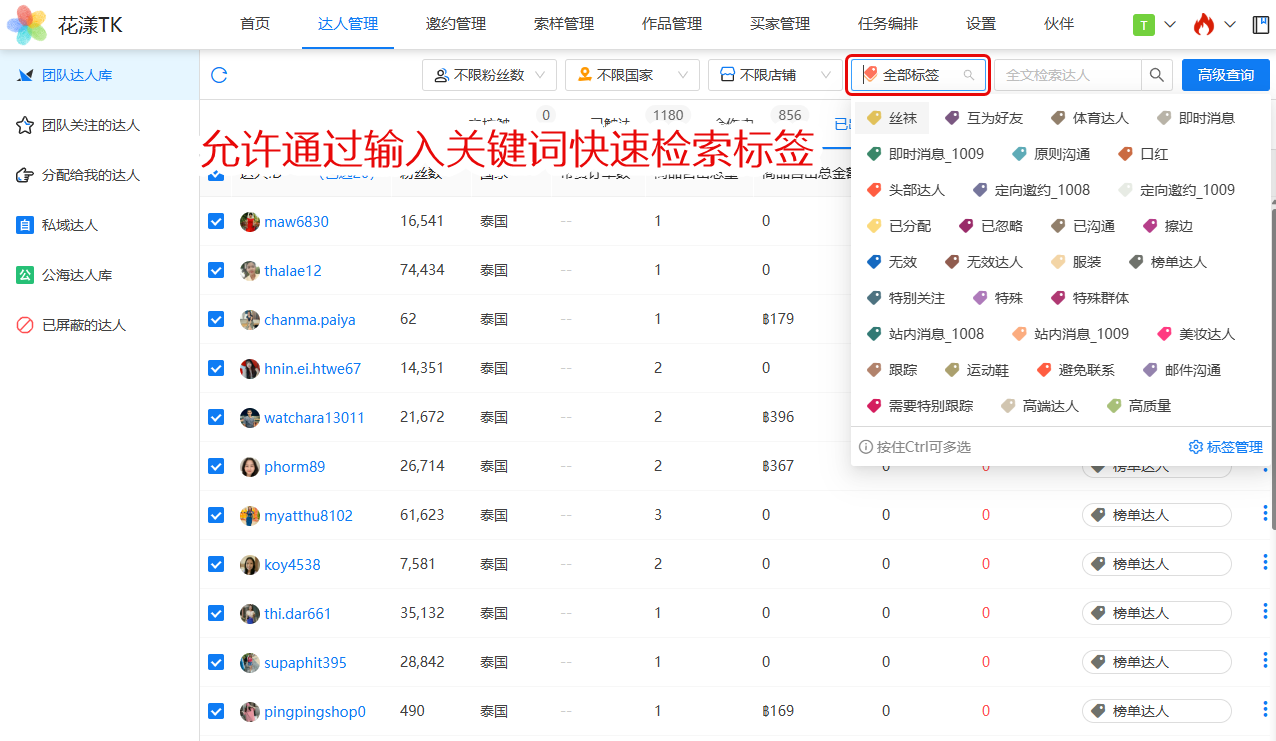Open the 作品管理 menu tab
The image size is (1276, 741).
671,24
